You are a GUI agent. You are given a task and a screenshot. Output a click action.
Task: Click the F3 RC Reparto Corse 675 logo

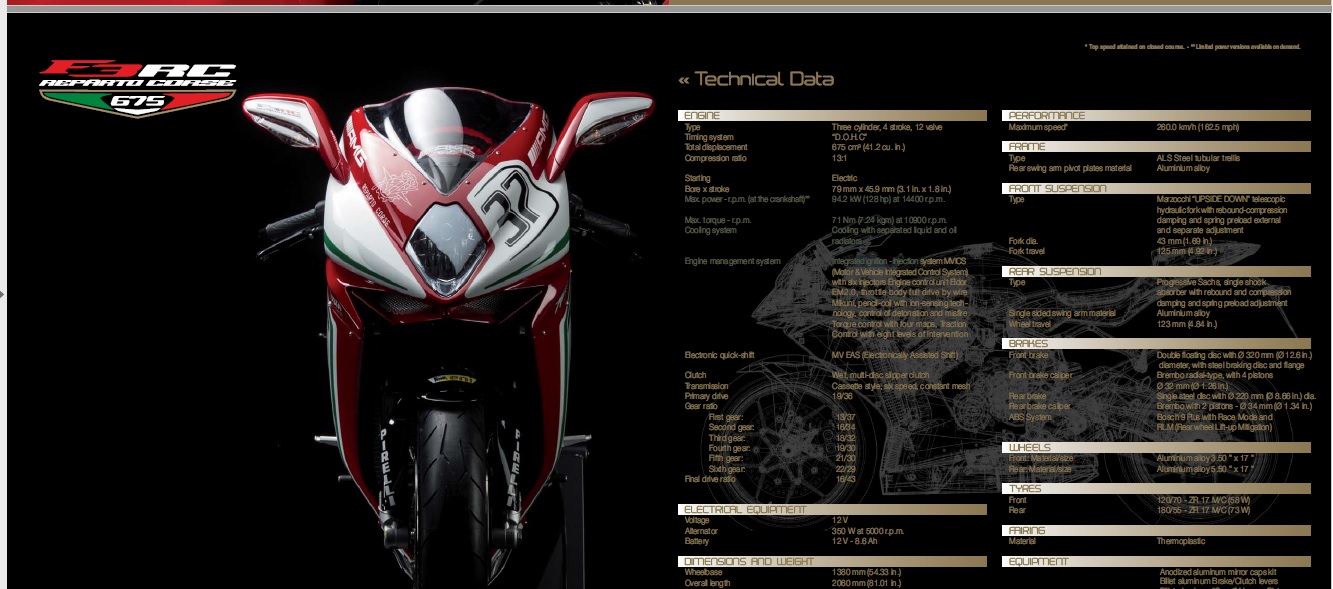137,89
